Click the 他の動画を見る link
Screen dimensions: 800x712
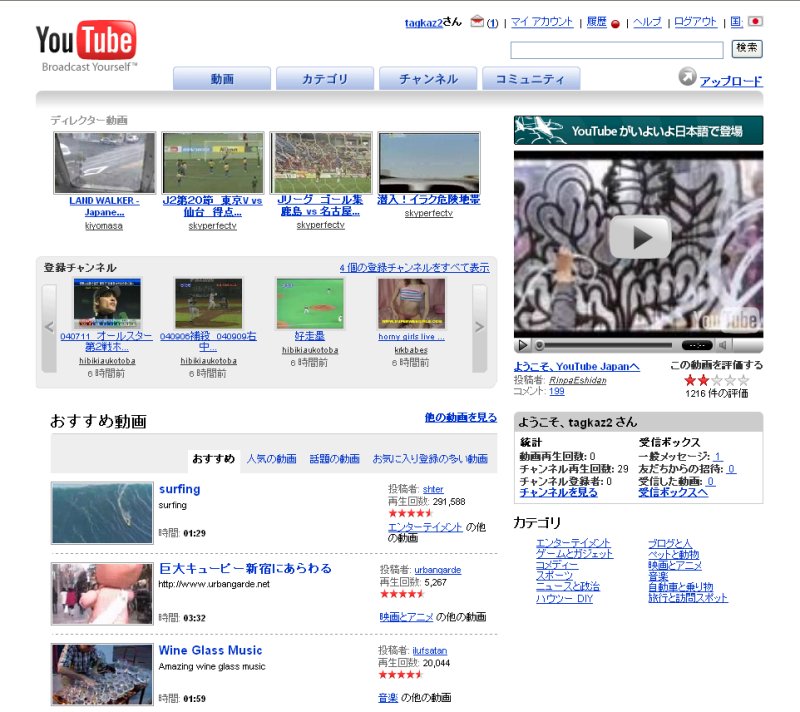click(461, 417)
